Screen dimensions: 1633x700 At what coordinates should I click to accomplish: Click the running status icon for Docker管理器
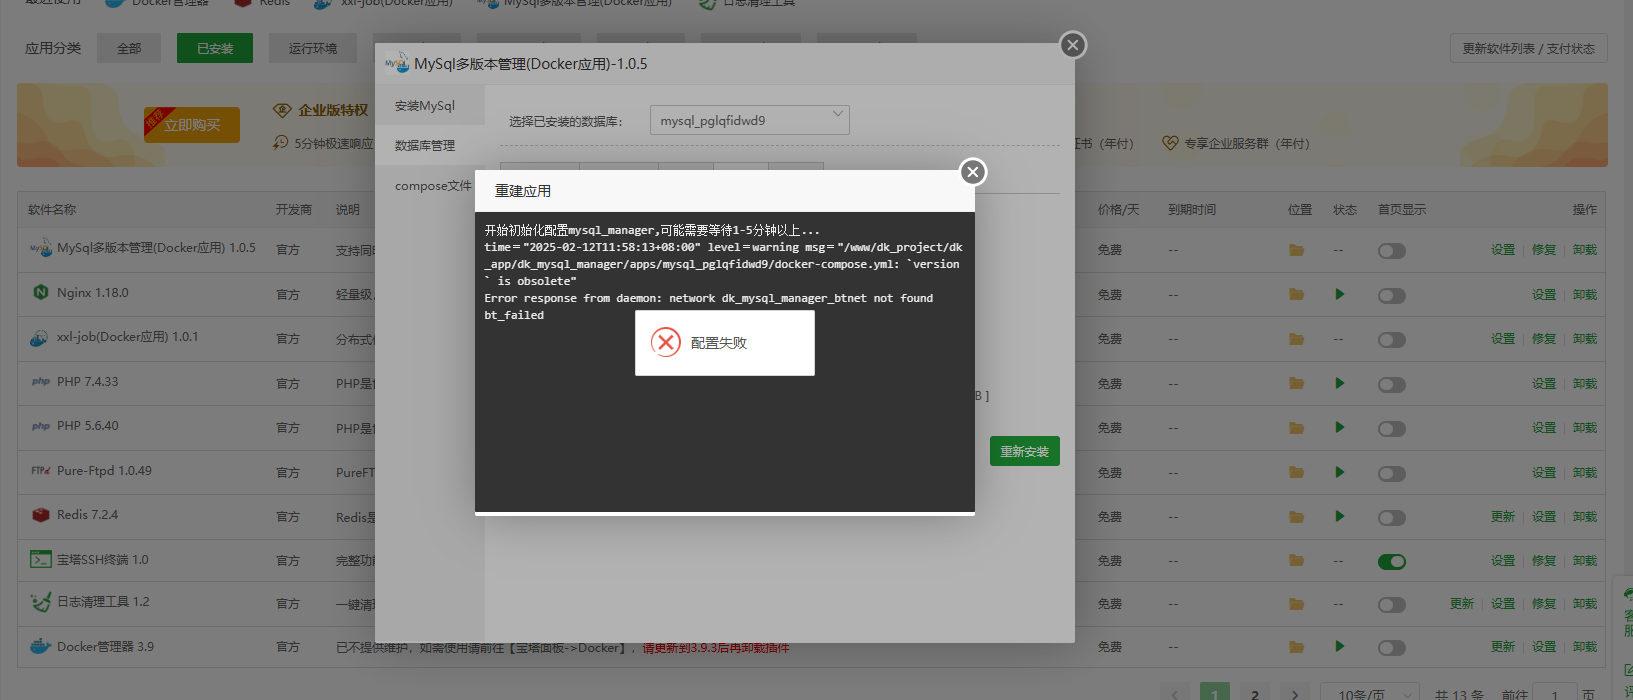[1340, 646]
